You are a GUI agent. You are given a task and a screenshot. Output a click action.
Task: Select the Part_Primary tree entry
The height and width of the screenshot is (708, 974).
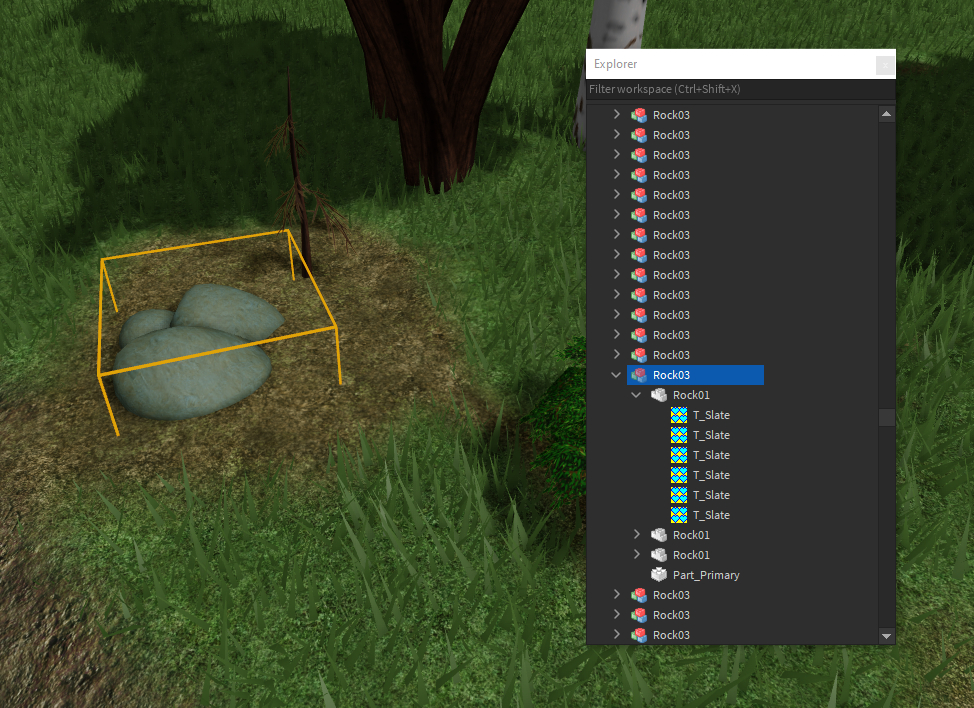(705, 575)
